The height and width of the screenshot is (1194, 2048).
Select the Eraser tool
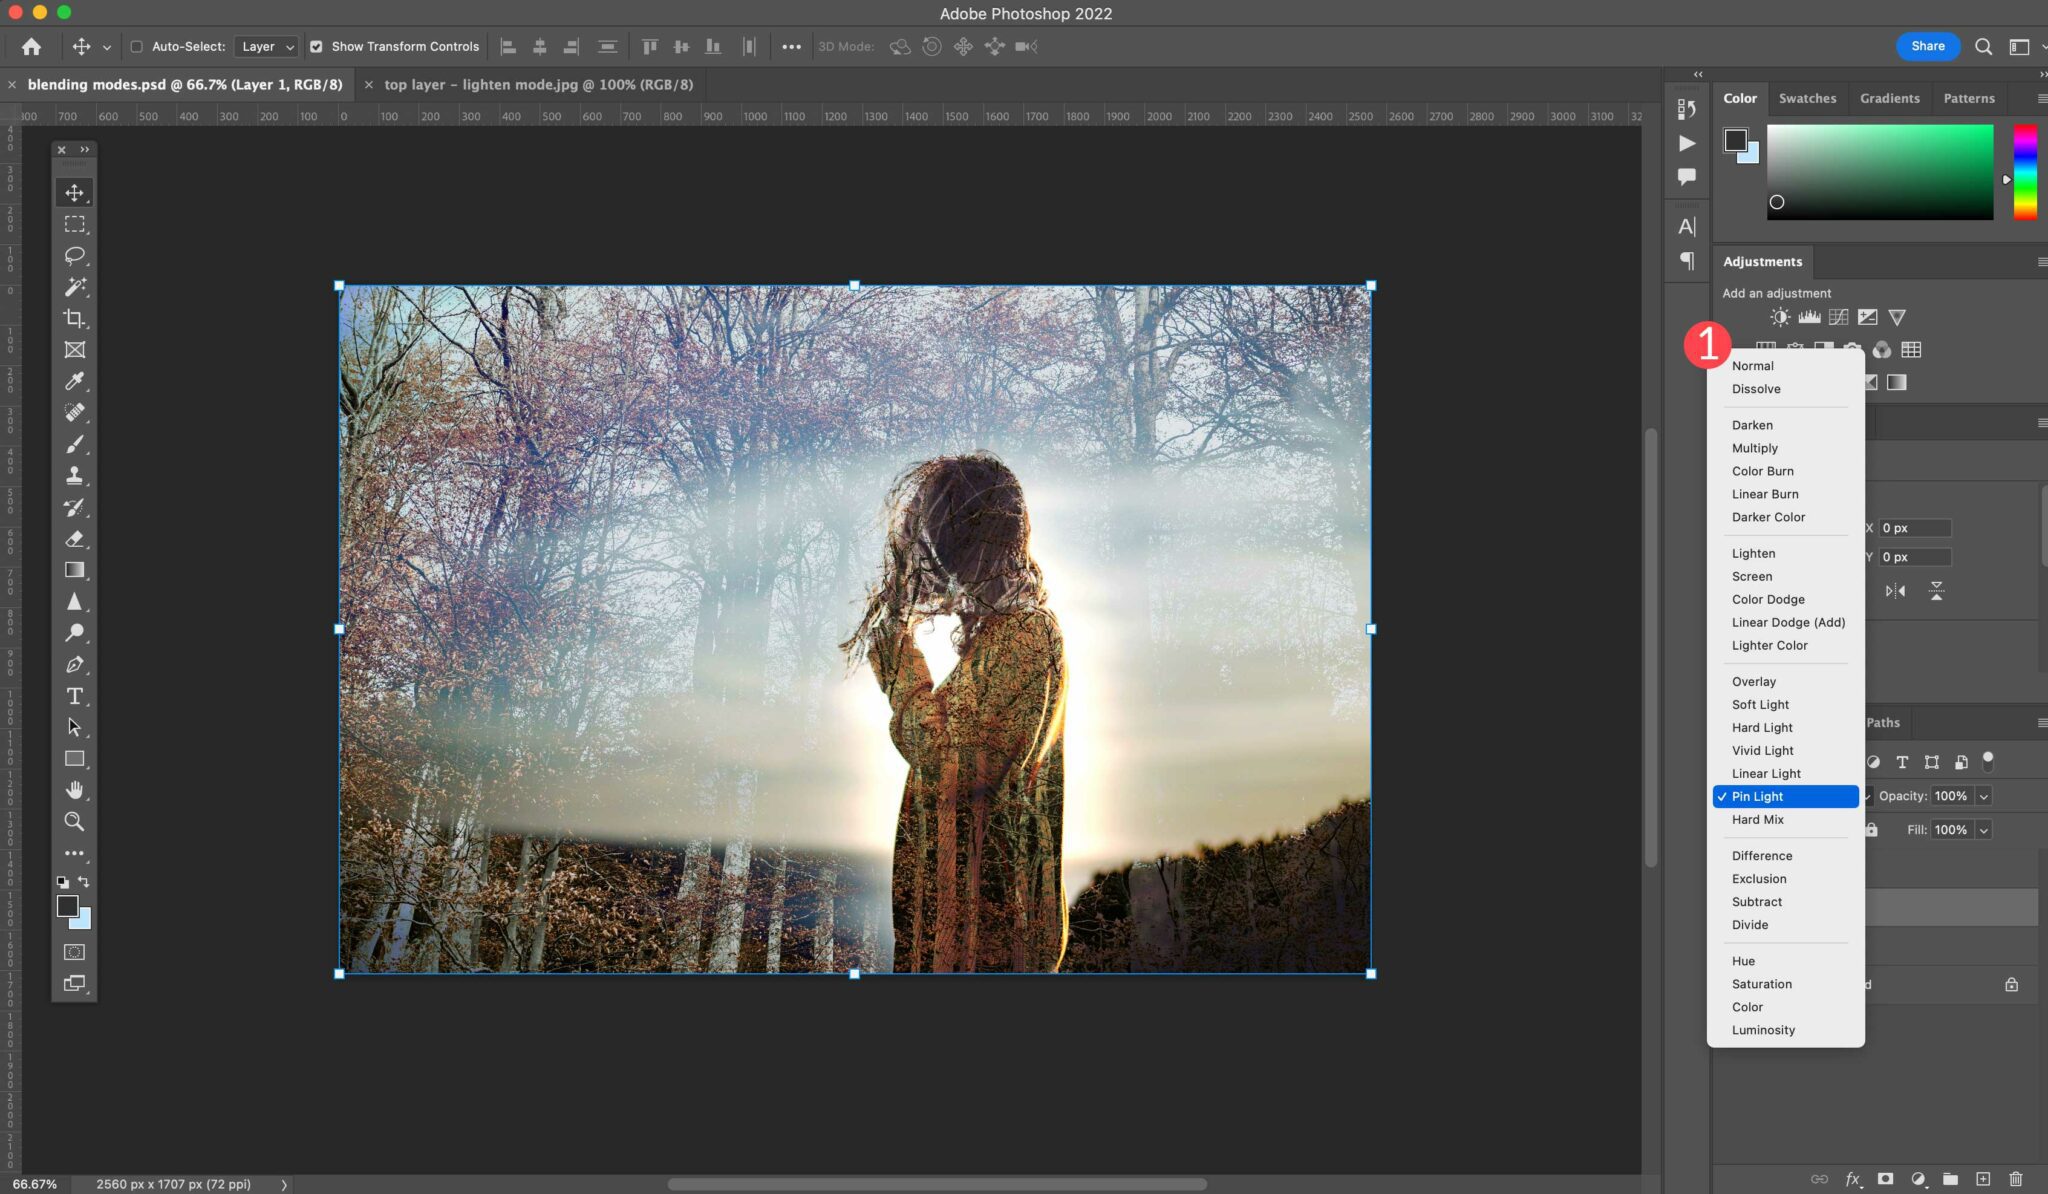(75, 537)
